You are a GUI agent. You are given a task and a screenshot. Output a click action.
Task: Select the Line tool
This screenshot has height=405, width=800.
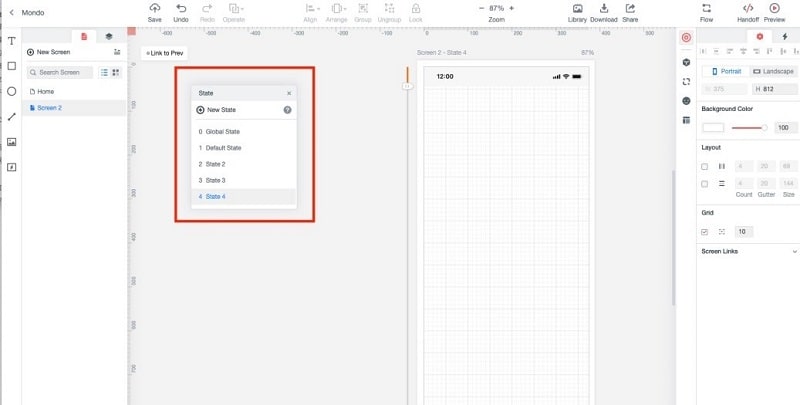click(x=12, y=117)
